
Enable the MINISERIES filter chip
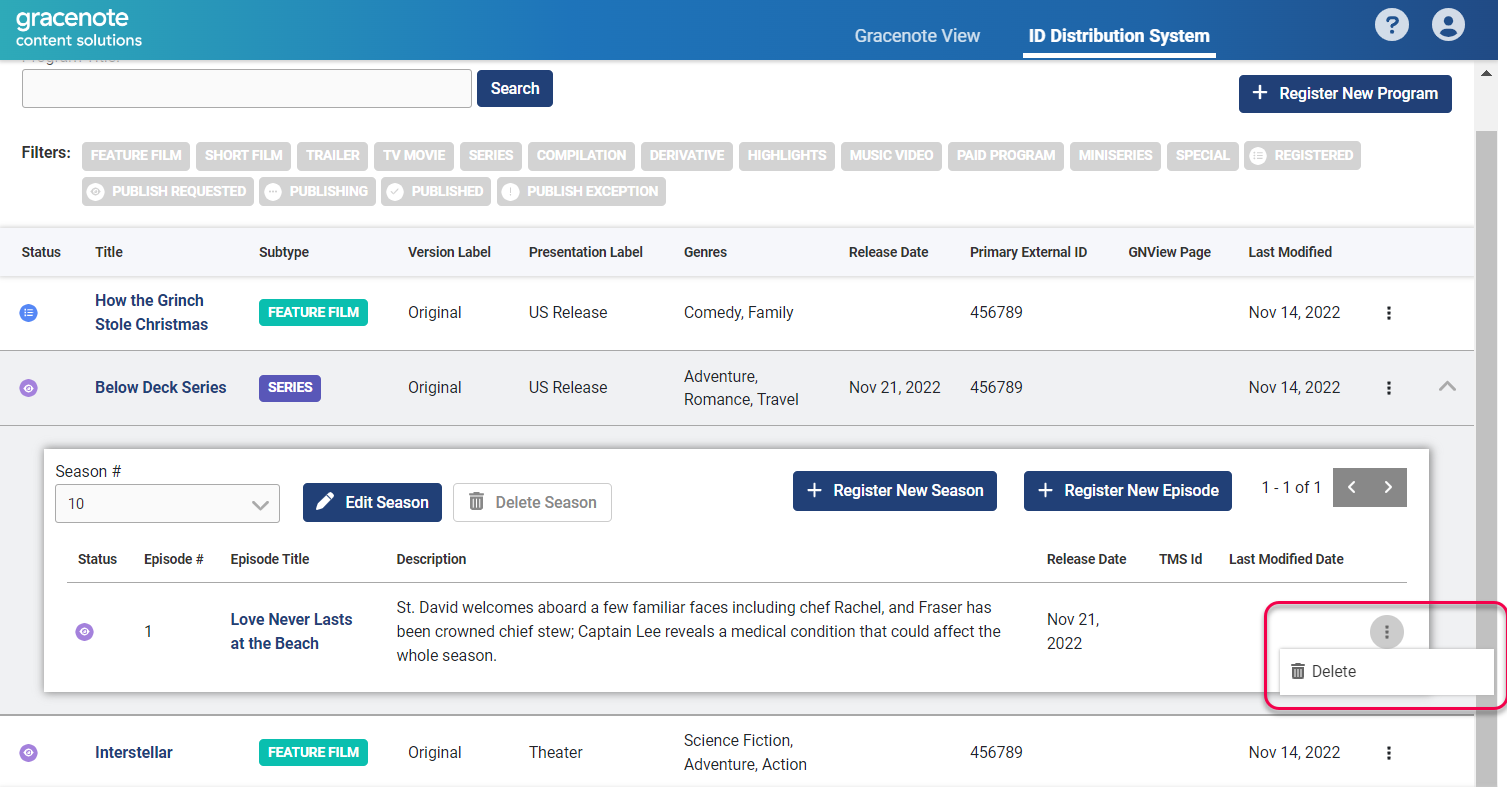1115,156
